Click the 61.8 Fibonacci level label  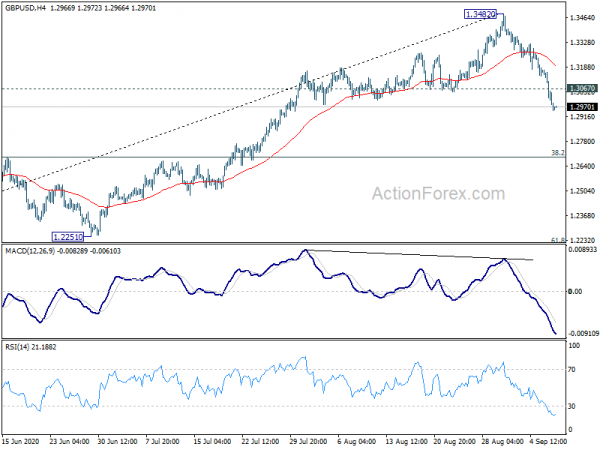(558, 240)
